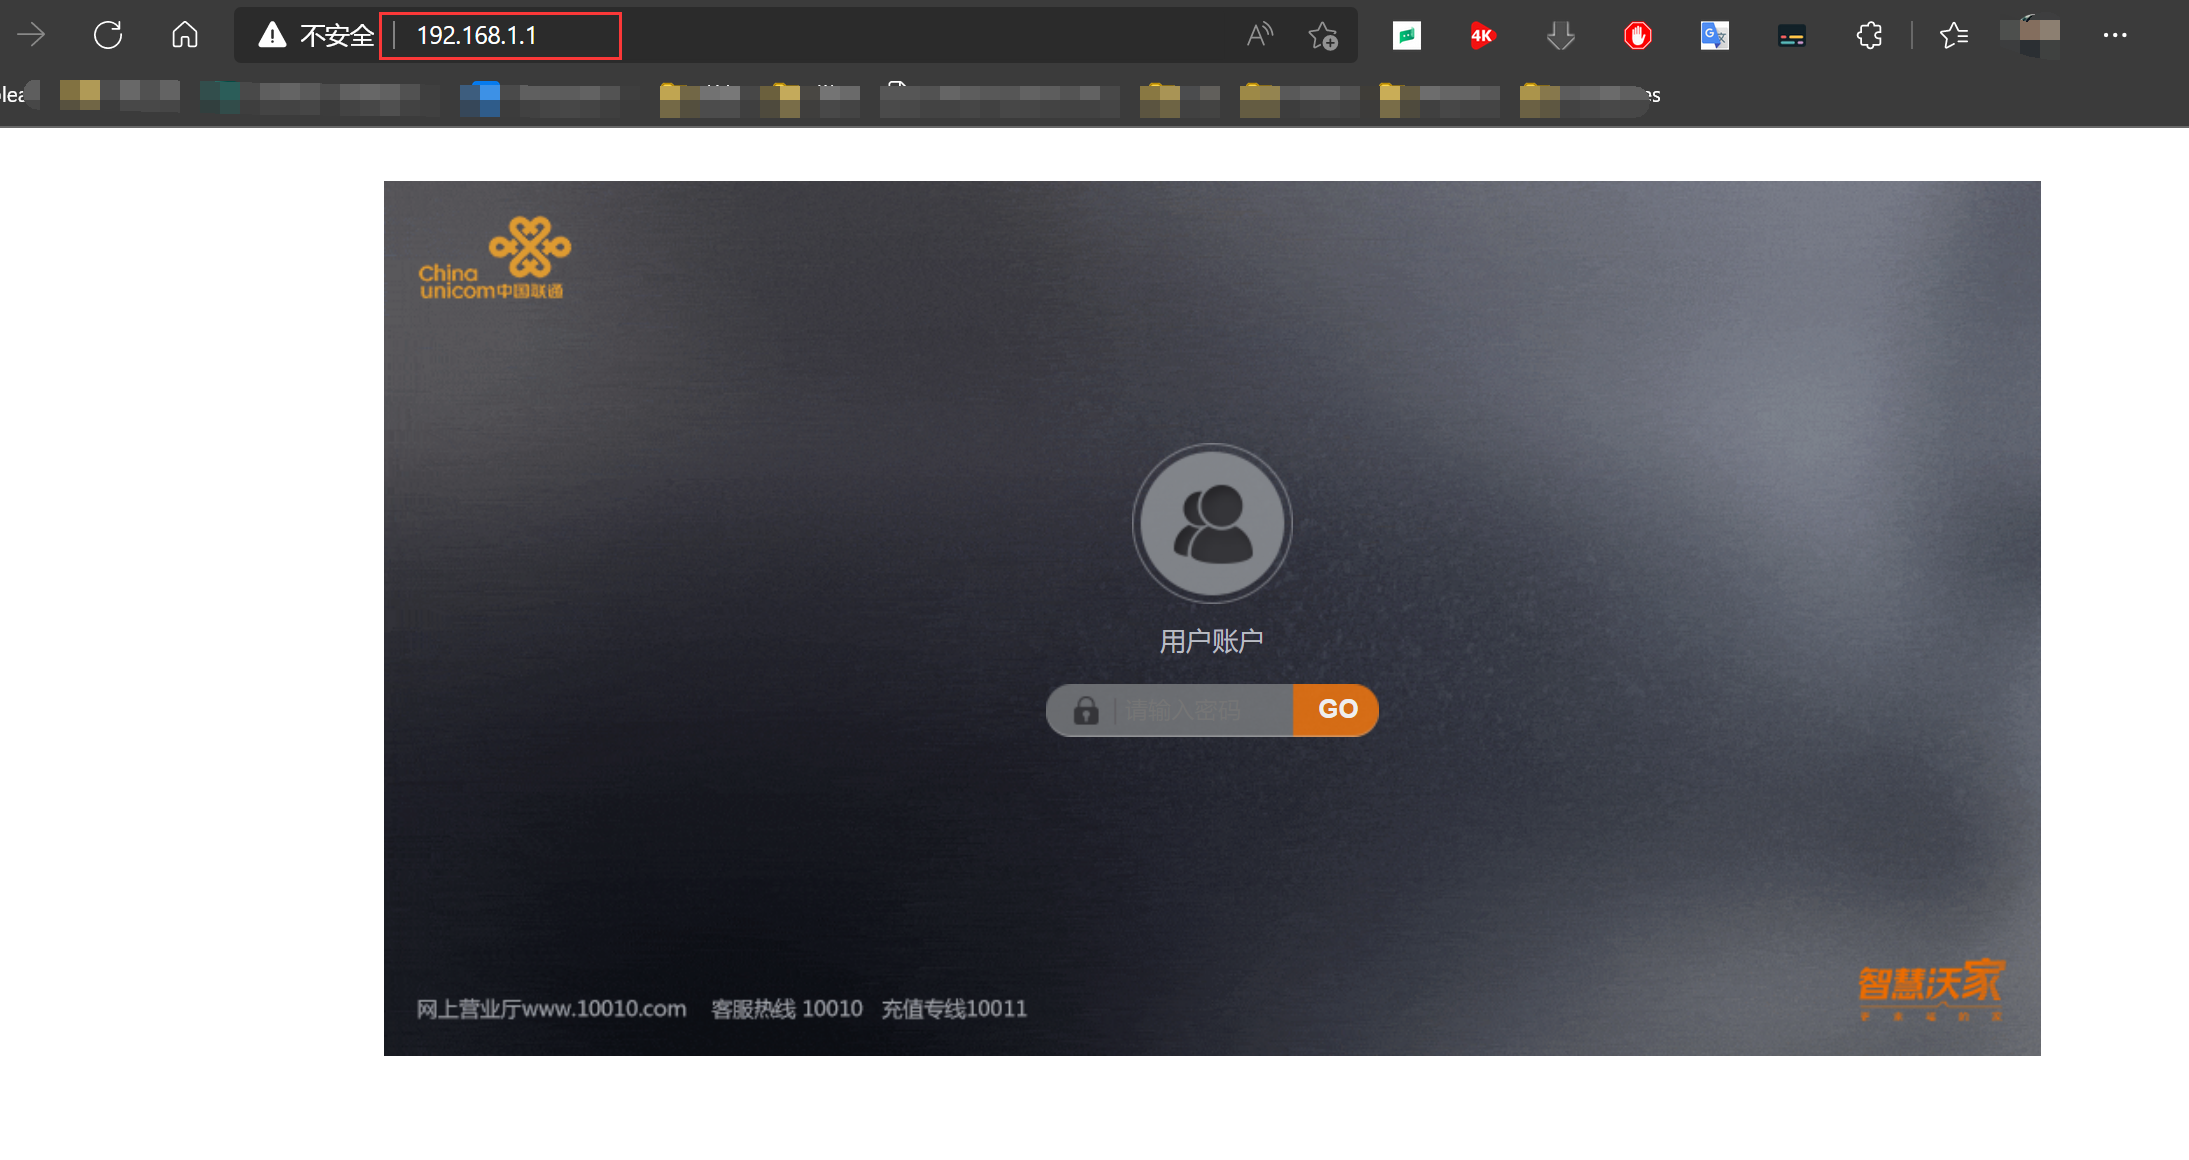Click the red ad blocker extension
This screenshot has height=1160, width=2189.
(x=1637, y=36)
